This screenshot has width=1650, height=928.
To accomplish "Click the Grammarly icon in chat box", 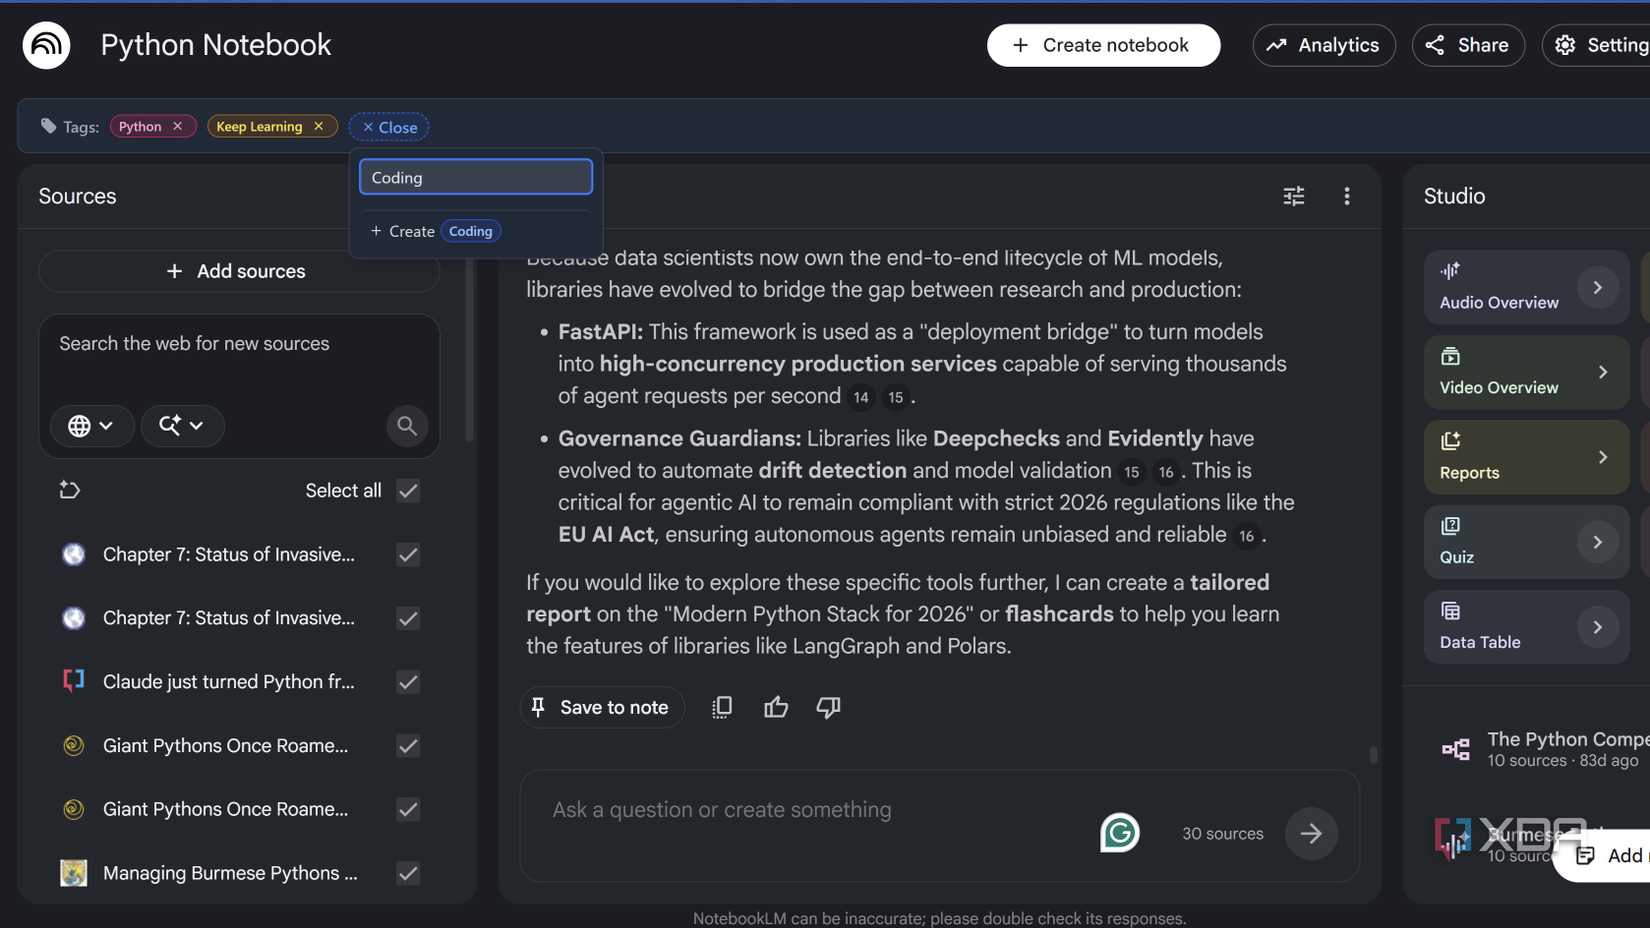I will coord(1120,833).
